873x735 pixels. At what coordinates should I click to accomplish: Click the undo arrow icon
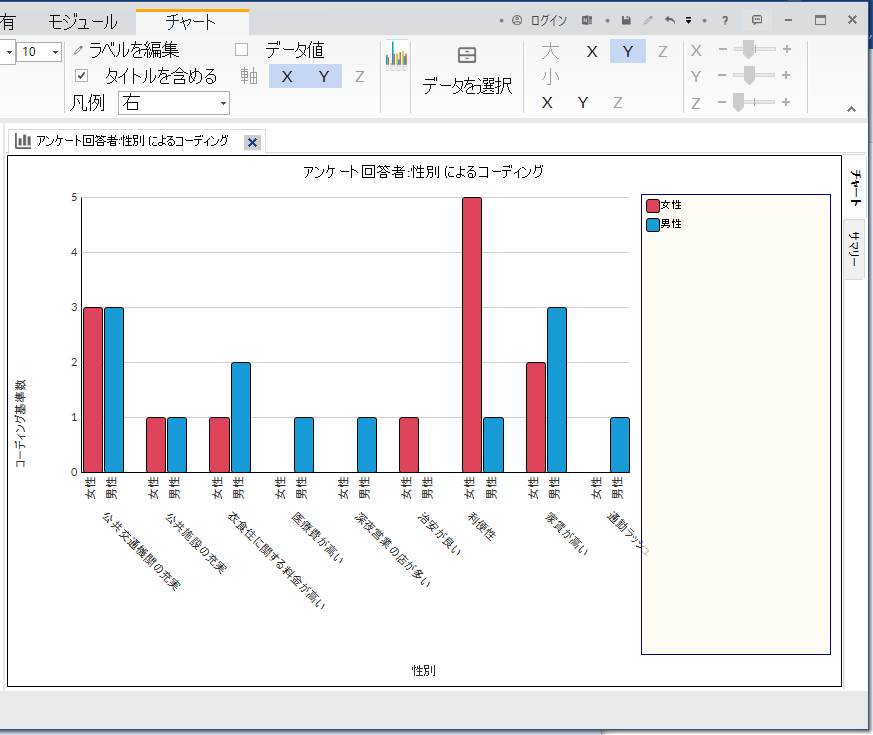point(669,20)
